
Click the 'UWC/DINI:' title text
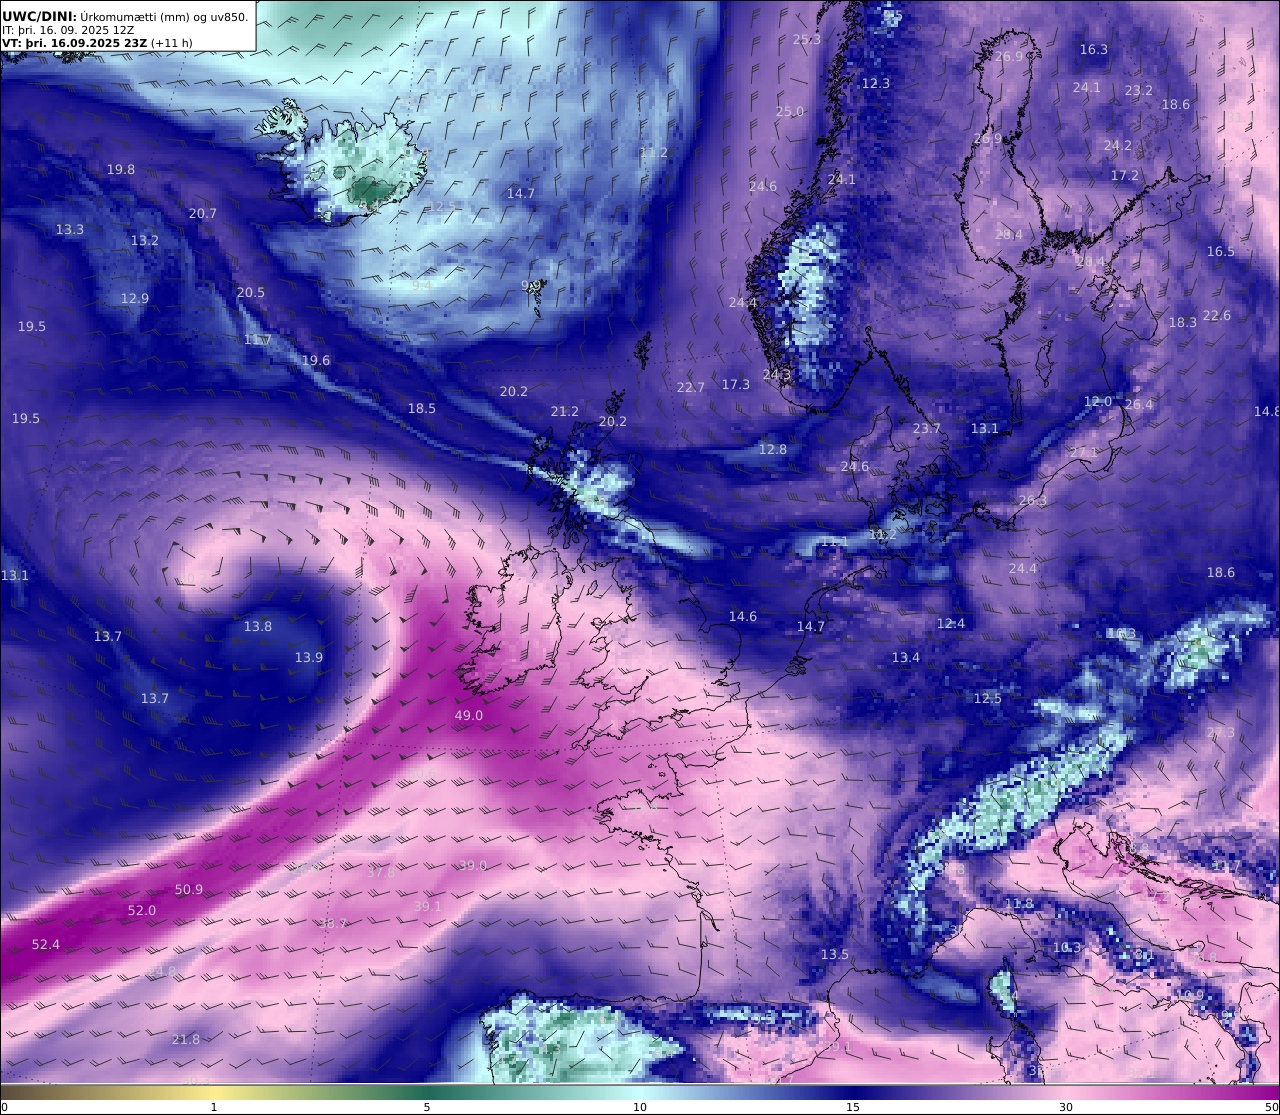pos(39,17)
